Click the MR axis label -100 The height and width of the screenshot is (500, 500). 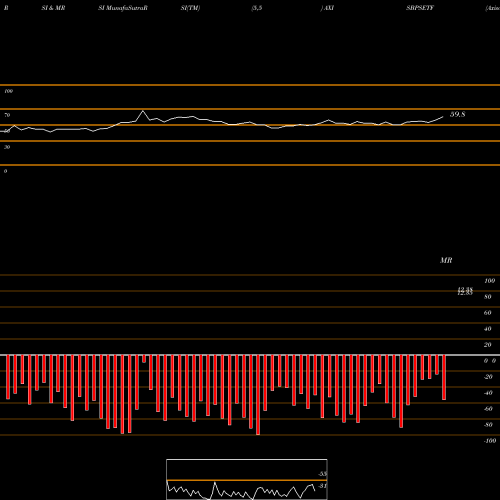tap(489, 441)
